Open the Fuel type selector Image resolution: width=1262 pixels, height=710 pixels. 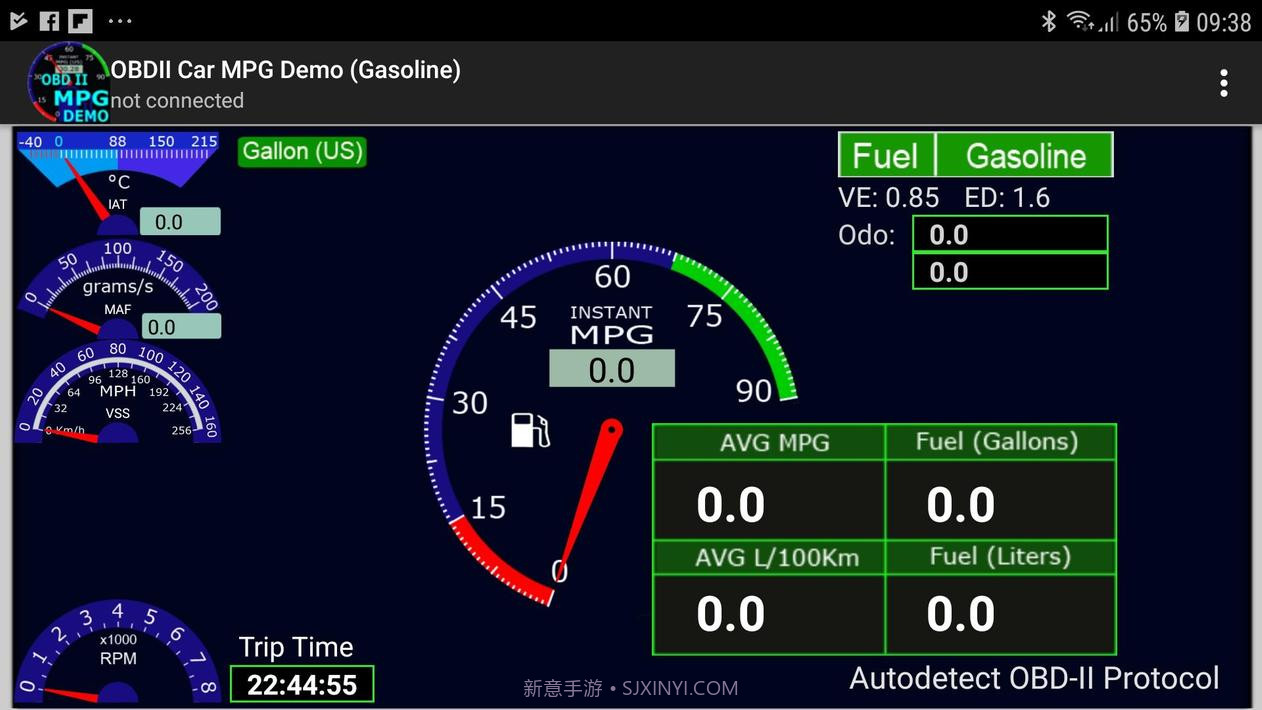point(884,155)
